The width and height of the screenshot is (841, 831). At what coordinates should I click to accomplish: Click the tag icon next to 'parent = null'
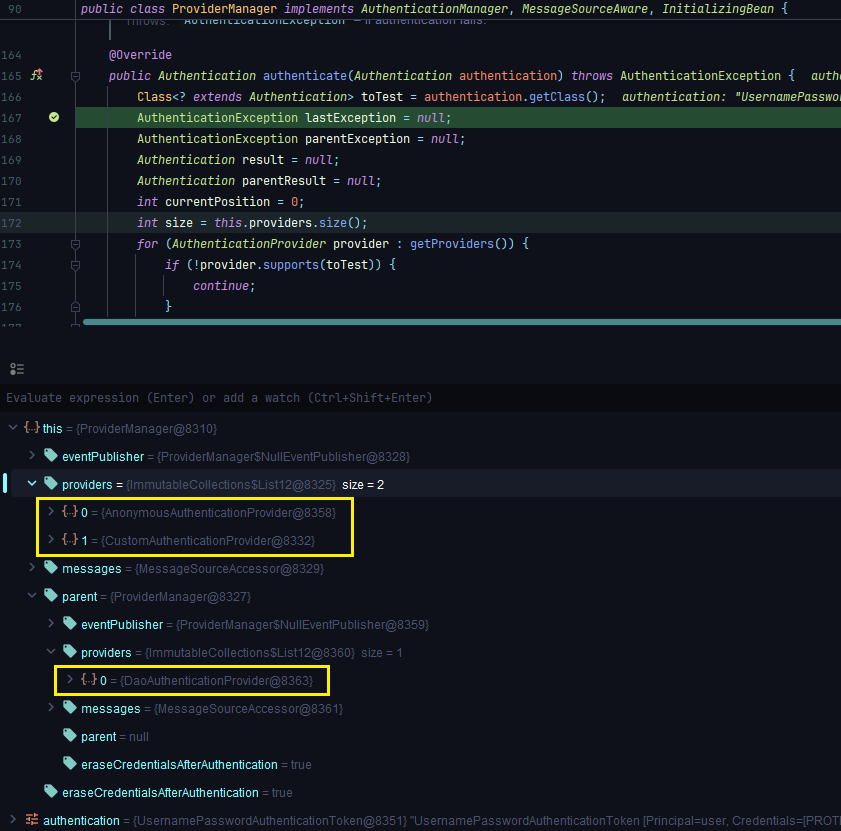[69, 736]
